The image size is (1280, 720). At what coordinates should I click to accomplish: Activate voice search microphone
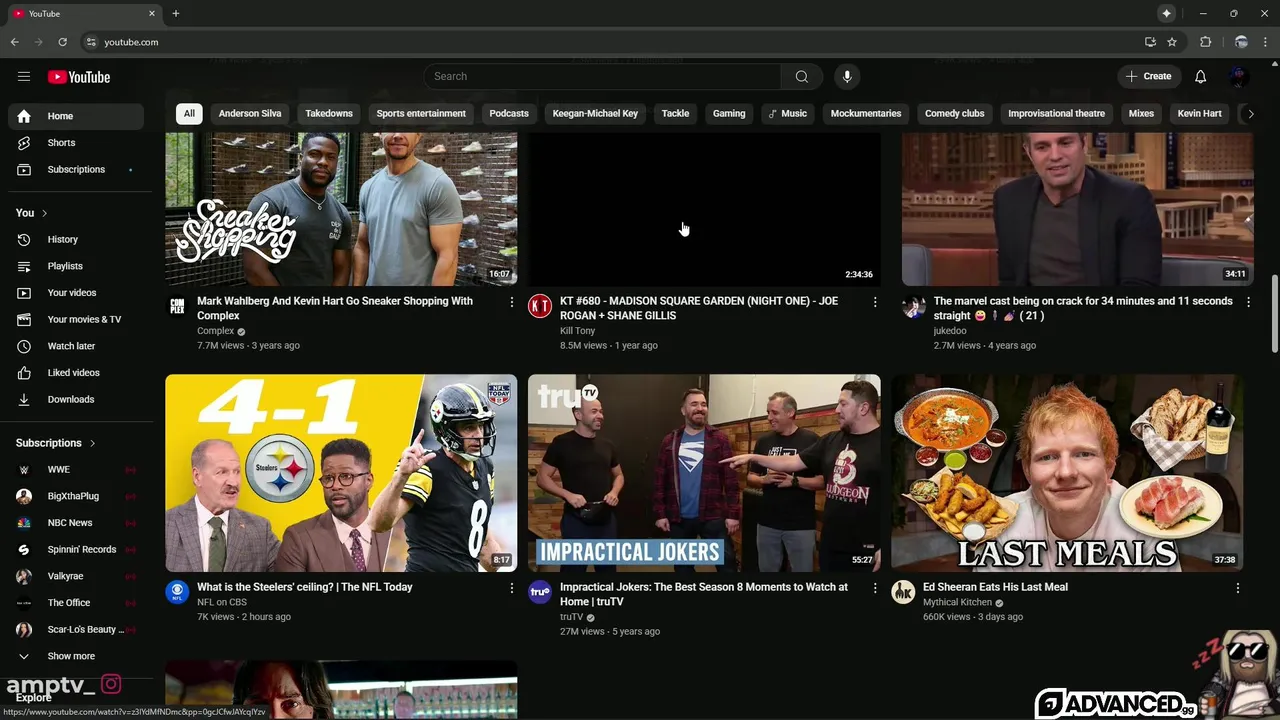point(847,77)
